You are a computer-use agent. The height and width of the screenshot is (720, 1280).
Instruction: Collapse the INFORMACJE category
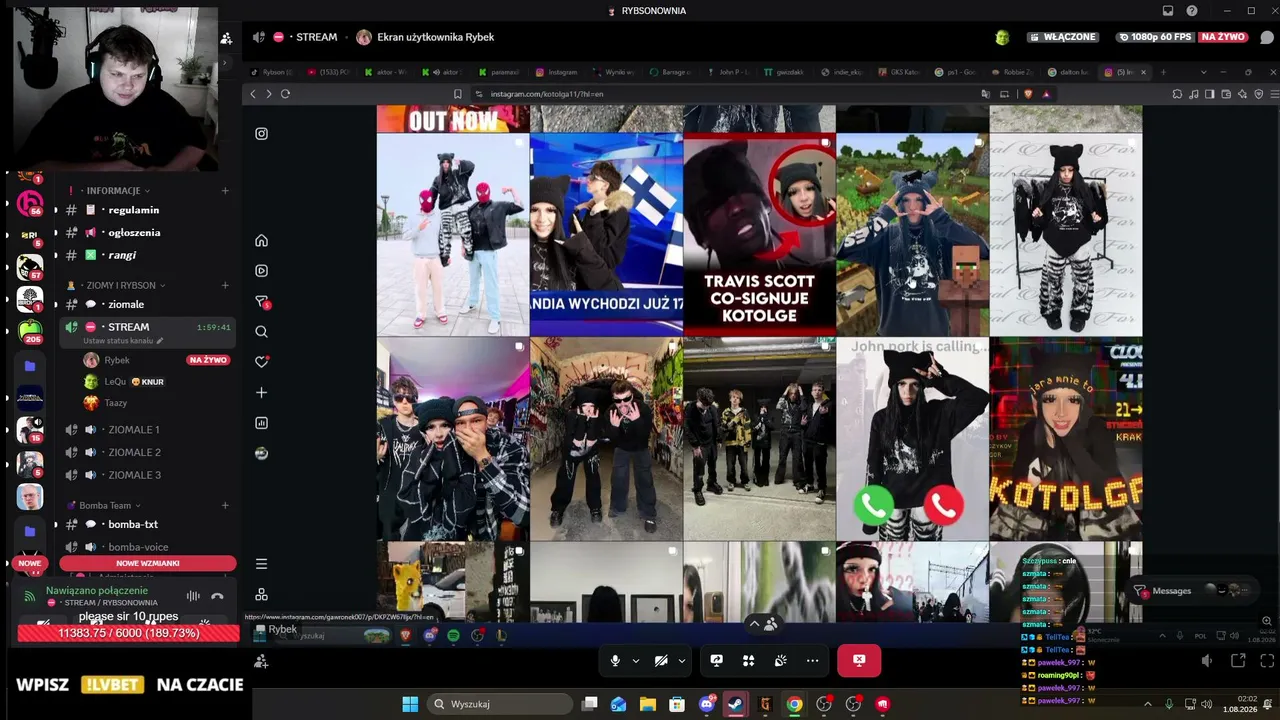tap(118, 190)
